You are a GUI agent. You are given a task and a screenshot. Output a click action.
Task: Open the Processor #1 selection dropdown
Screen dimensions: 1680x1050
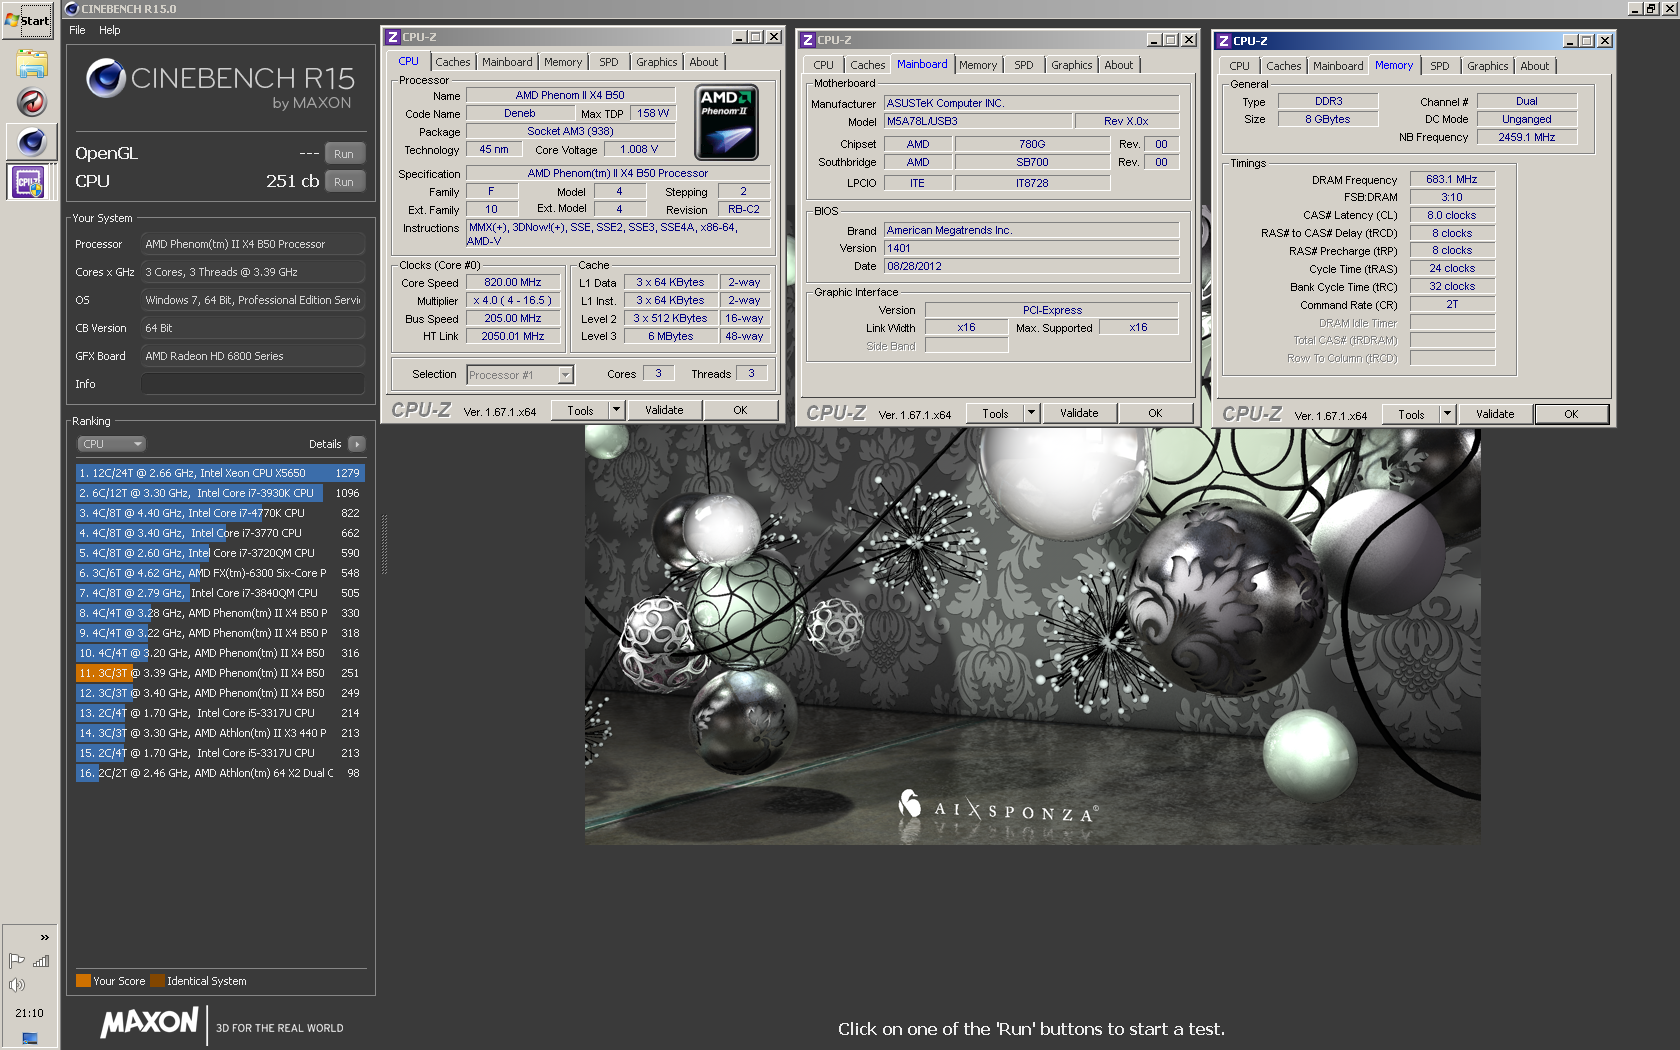520,375
